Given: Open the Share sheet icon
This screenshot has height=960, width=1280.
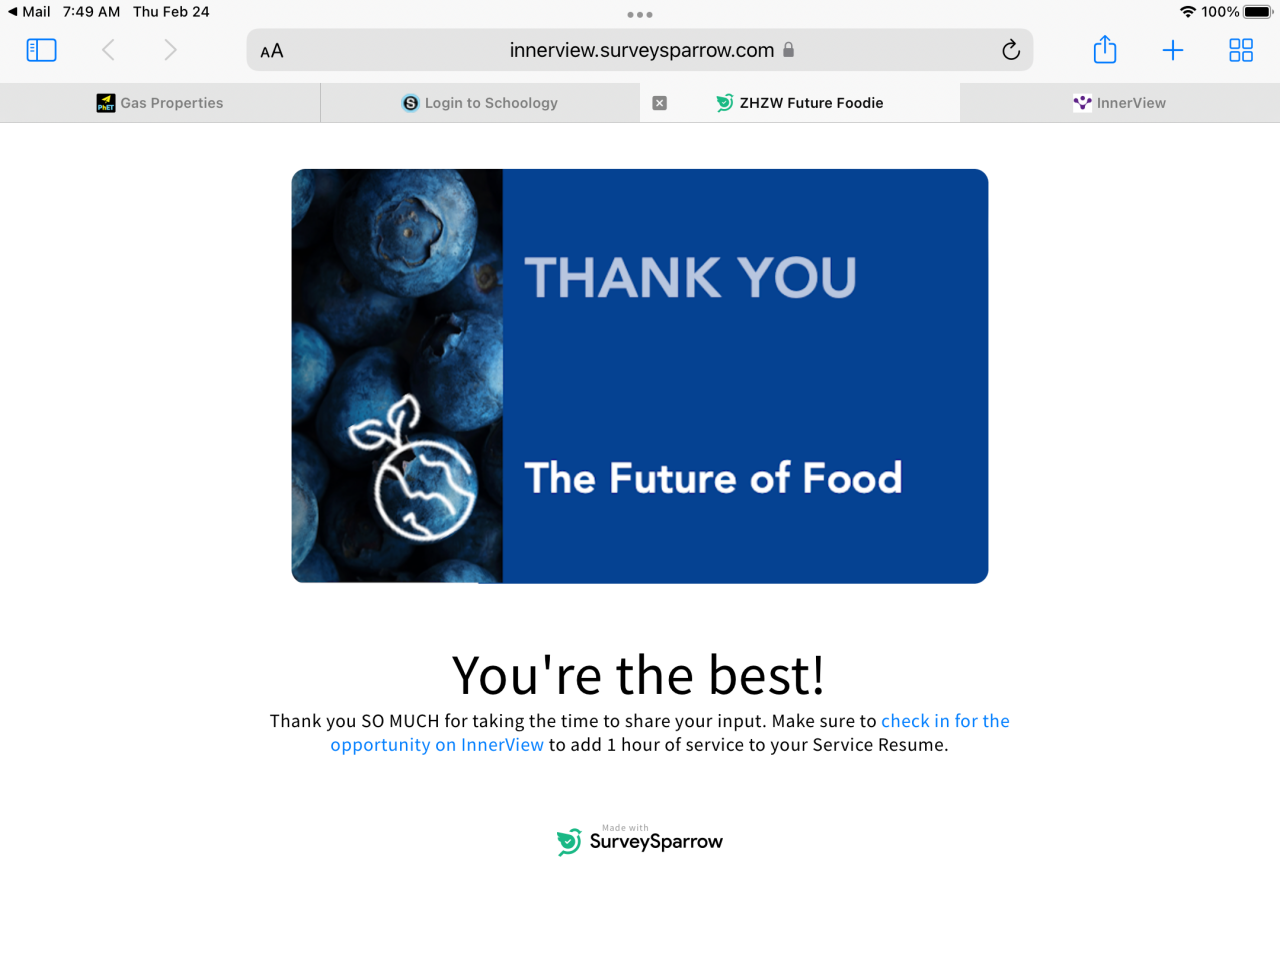Looking at the screenshot, I should click(1105, 49).
